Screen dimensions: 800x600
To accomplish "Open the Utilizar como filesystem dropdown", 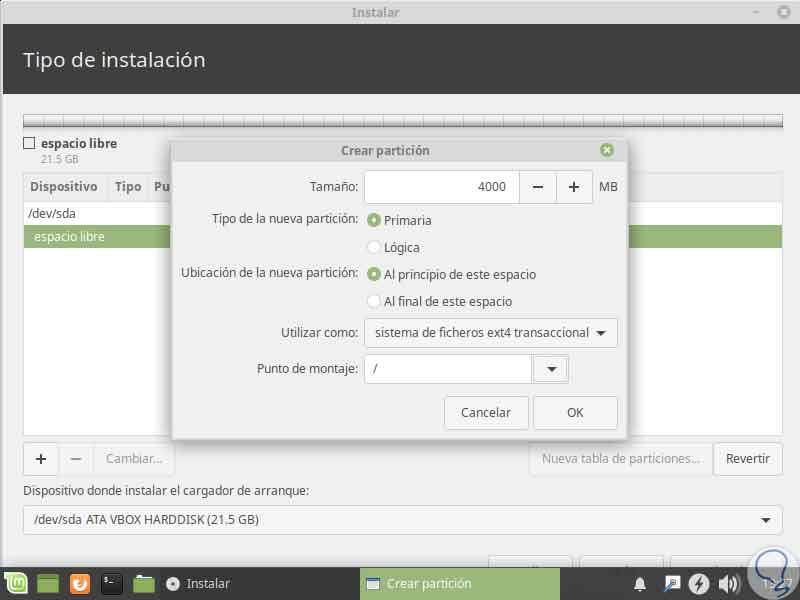I will coord(491,333).
